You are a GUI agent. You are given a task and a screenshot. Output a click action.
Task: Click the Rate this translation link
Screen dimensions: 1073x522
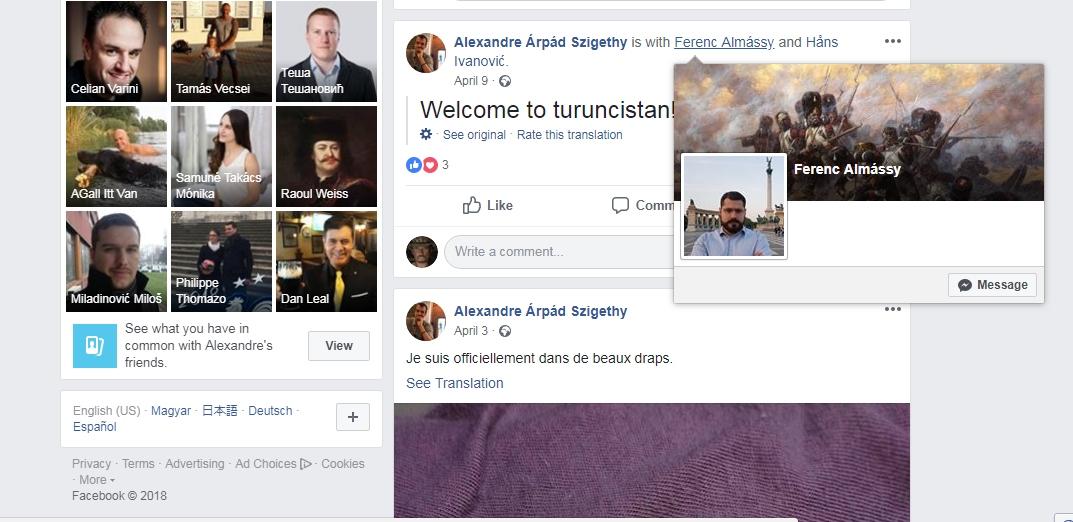[569, 135]
